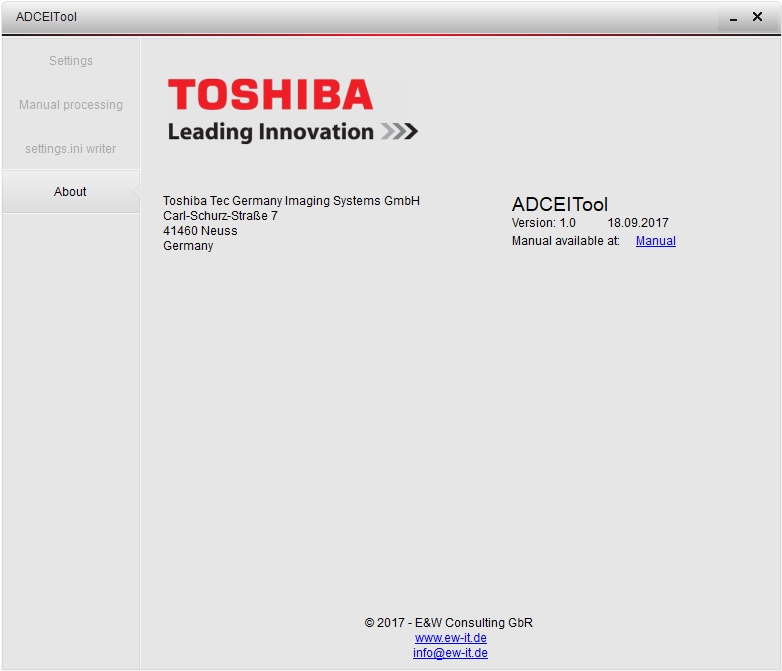
Task: Click the triple chevron arrows icon
Action: point(399,132)
